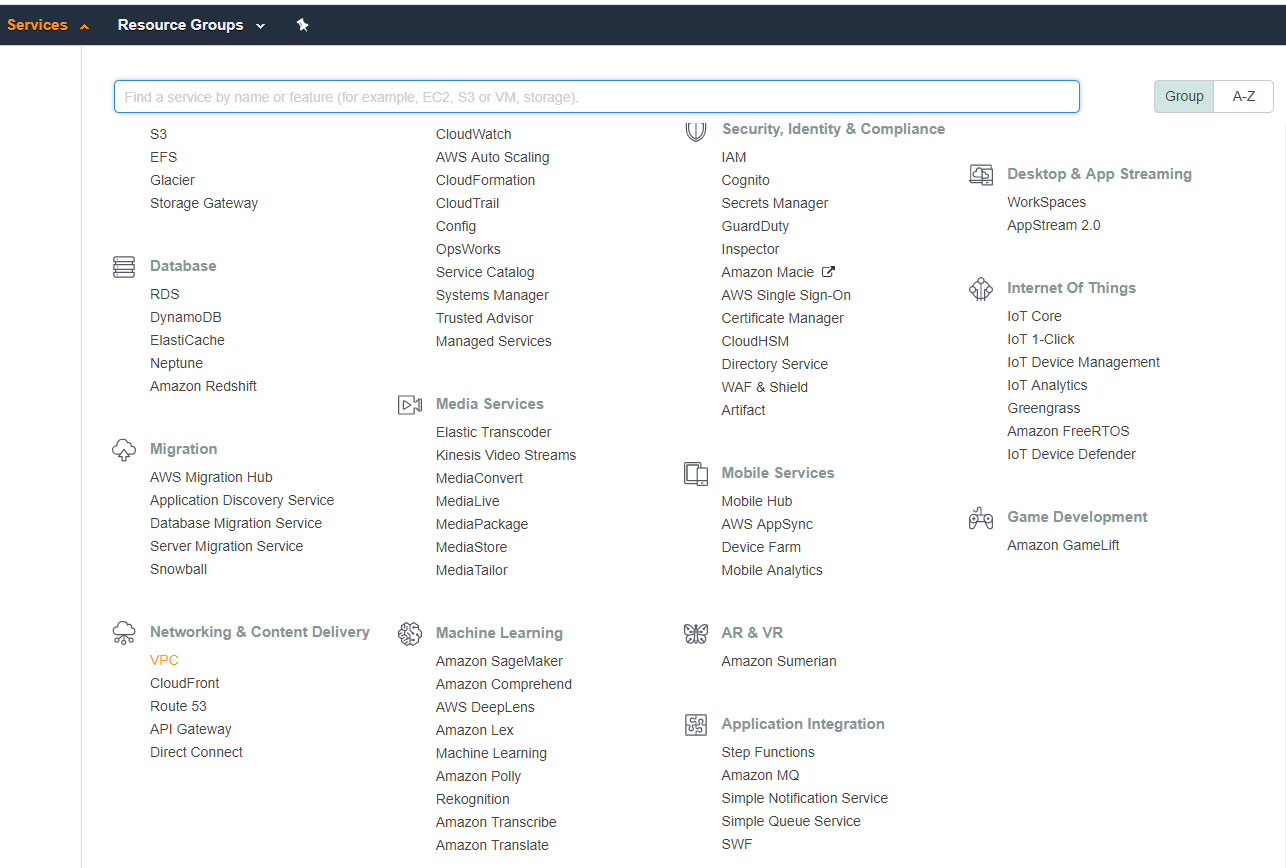
Task: Open Amazon GameLift
Action: tap(1064, 545)
